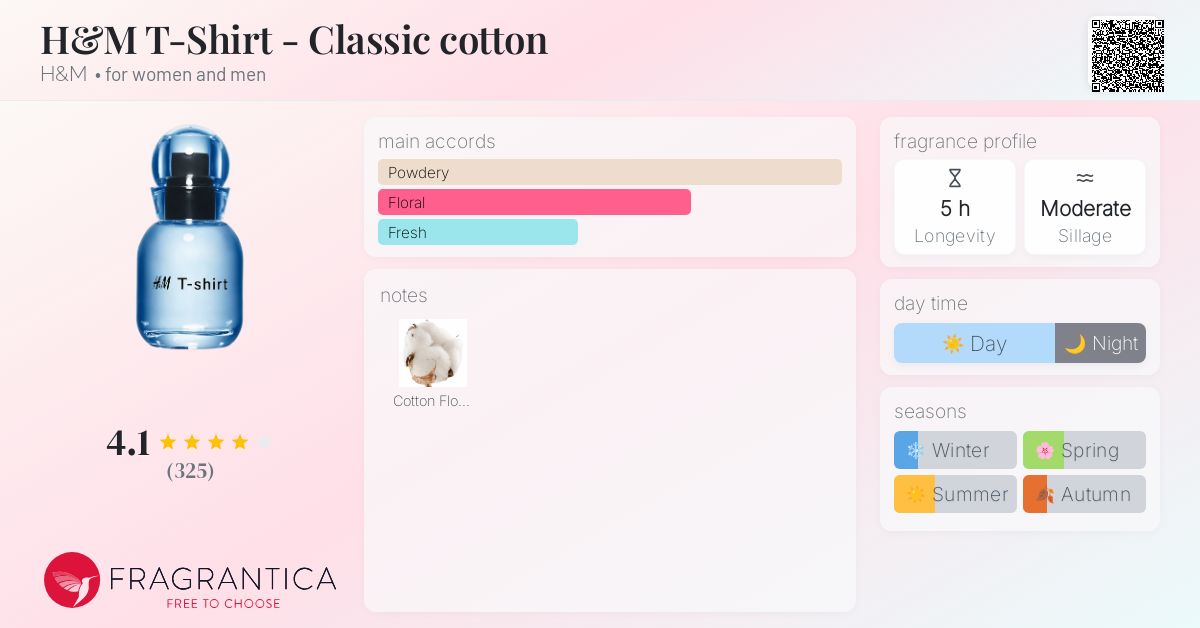
Task: Click the perfume bottle image
Action: click(x=190, y=237)
